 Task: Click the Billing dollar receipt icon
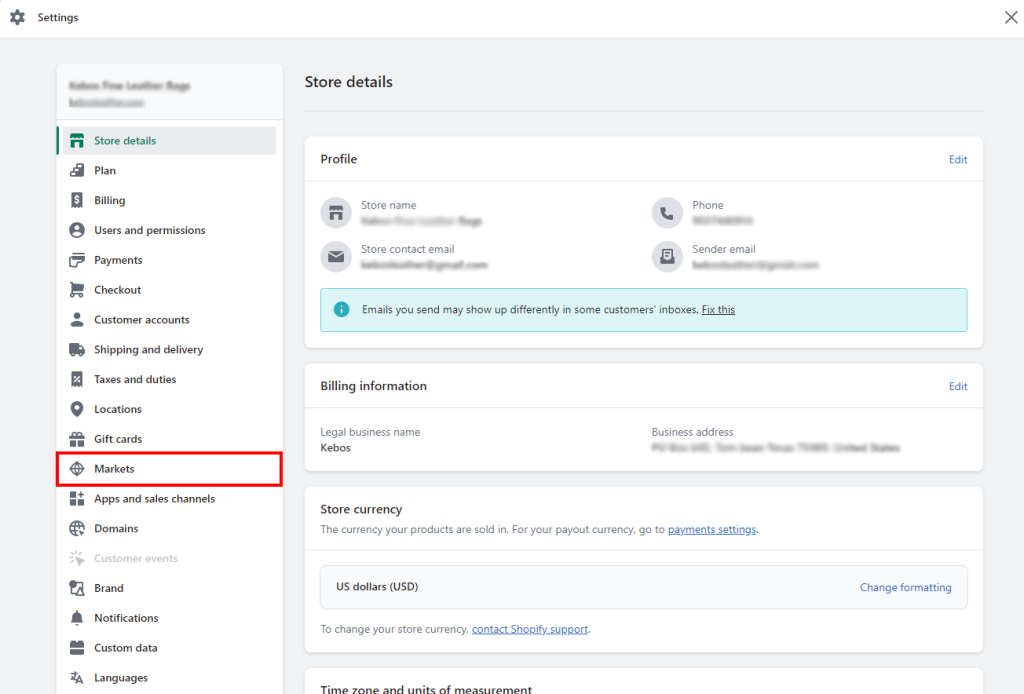click(x=77, y=200)
